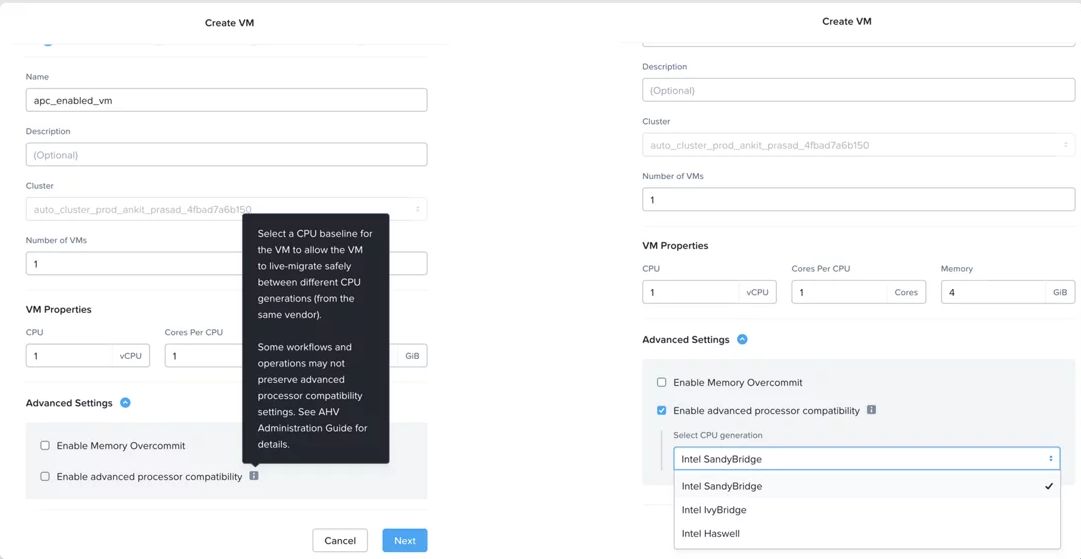This screenshot has height=559, width=1081.
Task: Click Cores Per CPU field, right window
Action: (x=858, y=292)
